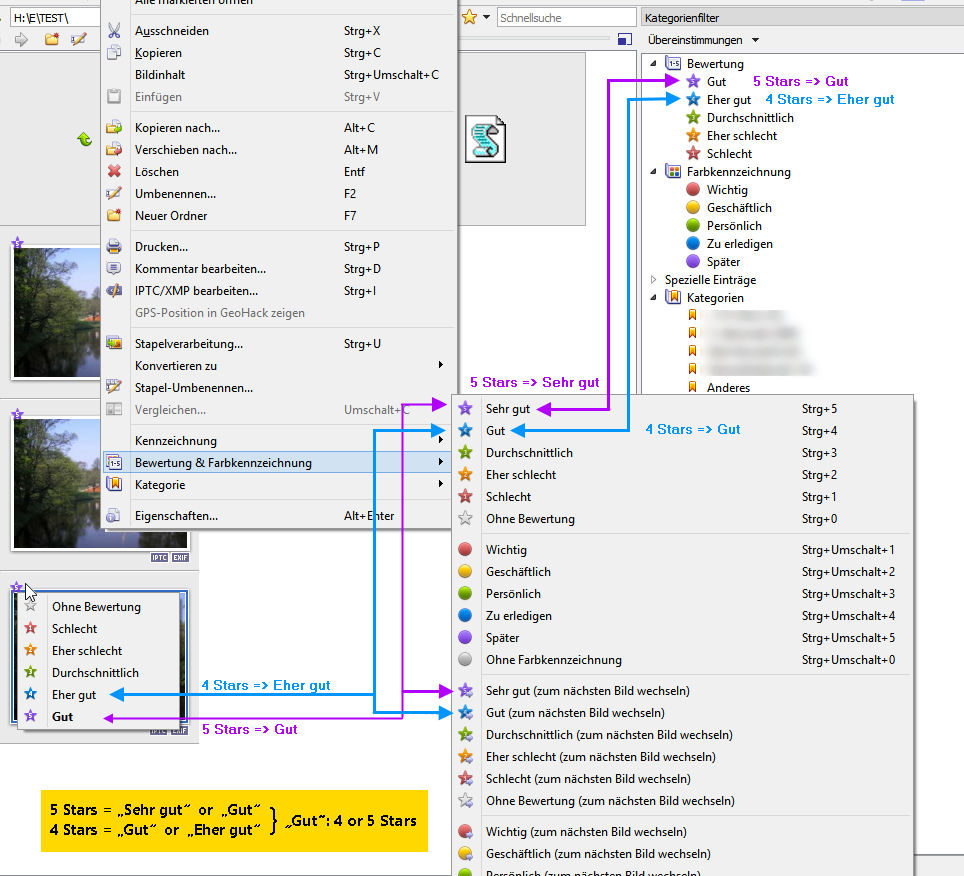This screenshot has width=964, height=876.
Task: Click the Kategorie bookmark icon in menu
Action: [114, 484]
